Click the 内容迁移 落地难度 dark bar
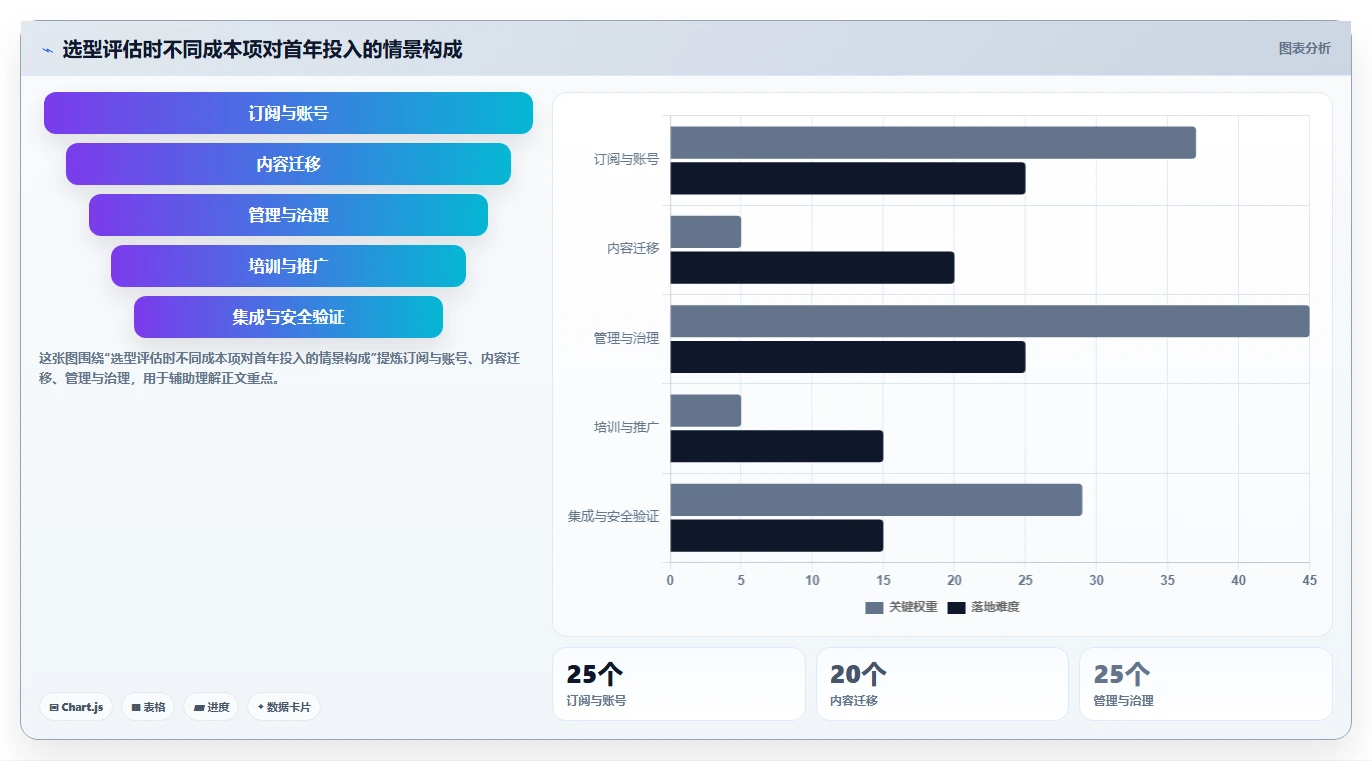Image resolution: width=1372 pixels, height=761 pixels. coord(812,268)
